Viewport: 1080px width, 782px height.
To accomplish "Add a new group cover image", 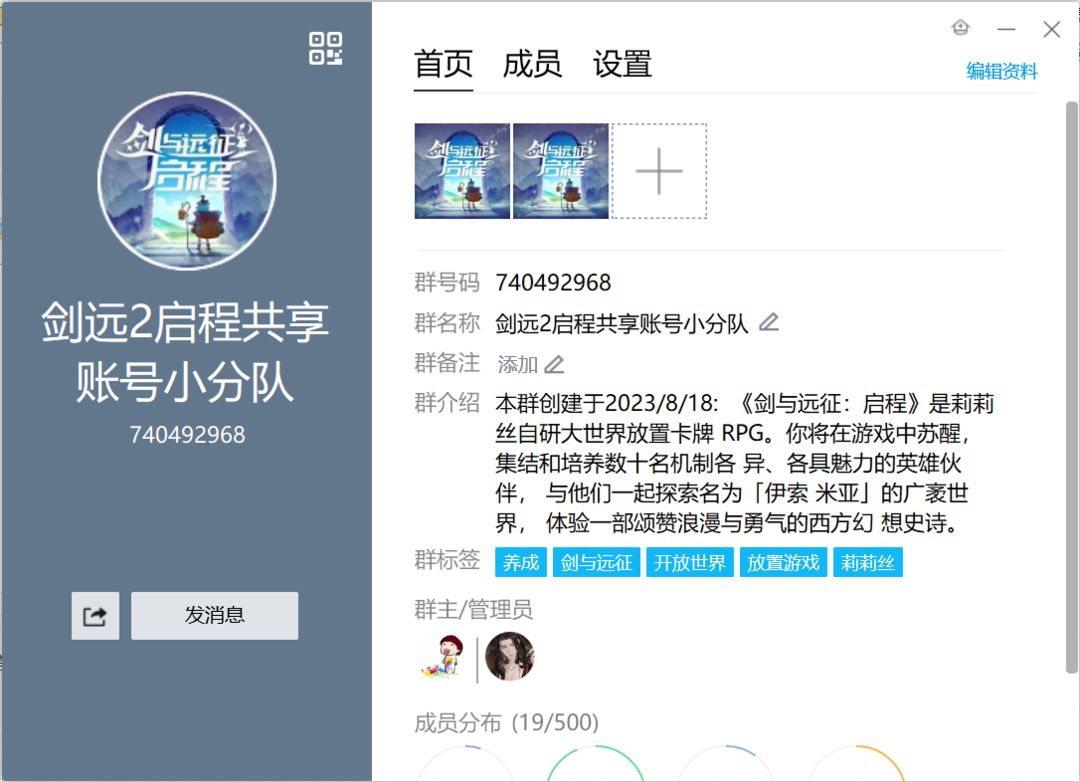I will 659,171.
